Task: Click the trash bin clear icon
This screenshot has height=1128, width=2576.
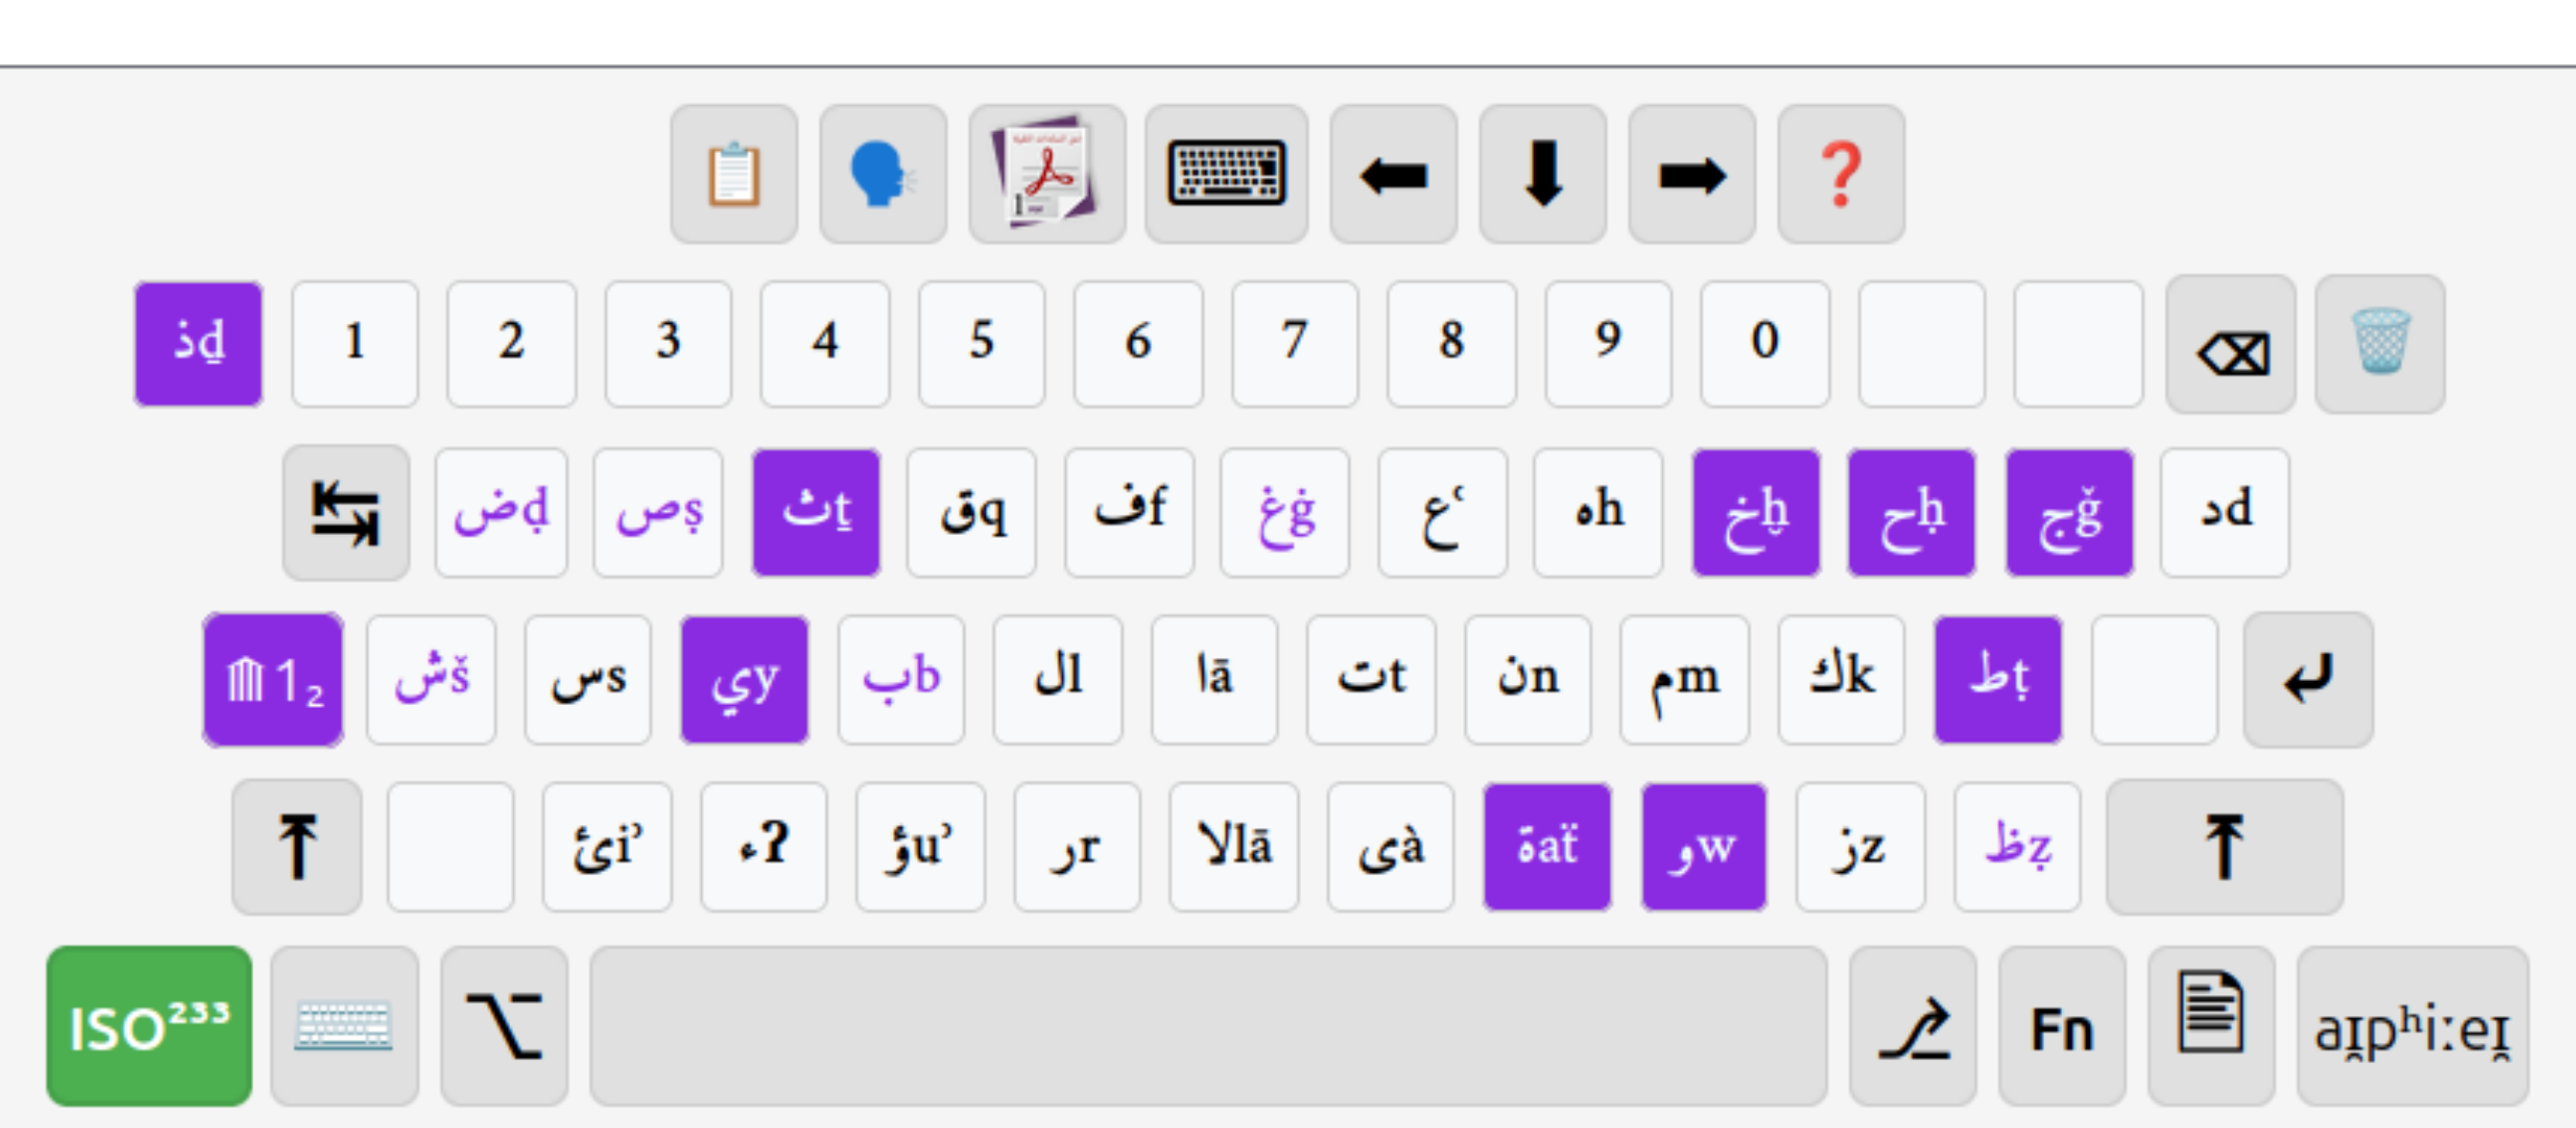Action: (x=2379, y=343)
